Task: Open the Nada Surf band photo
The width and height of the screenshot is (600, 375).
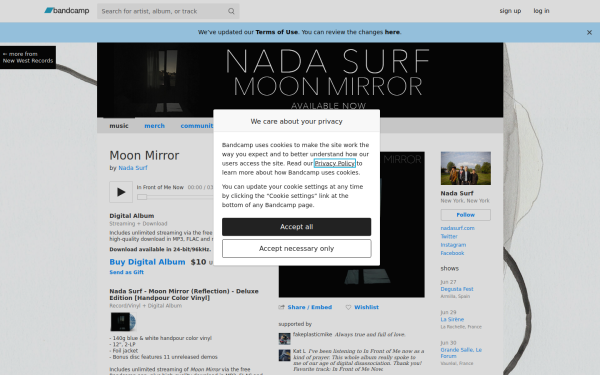Action: (x=465, y=168)
